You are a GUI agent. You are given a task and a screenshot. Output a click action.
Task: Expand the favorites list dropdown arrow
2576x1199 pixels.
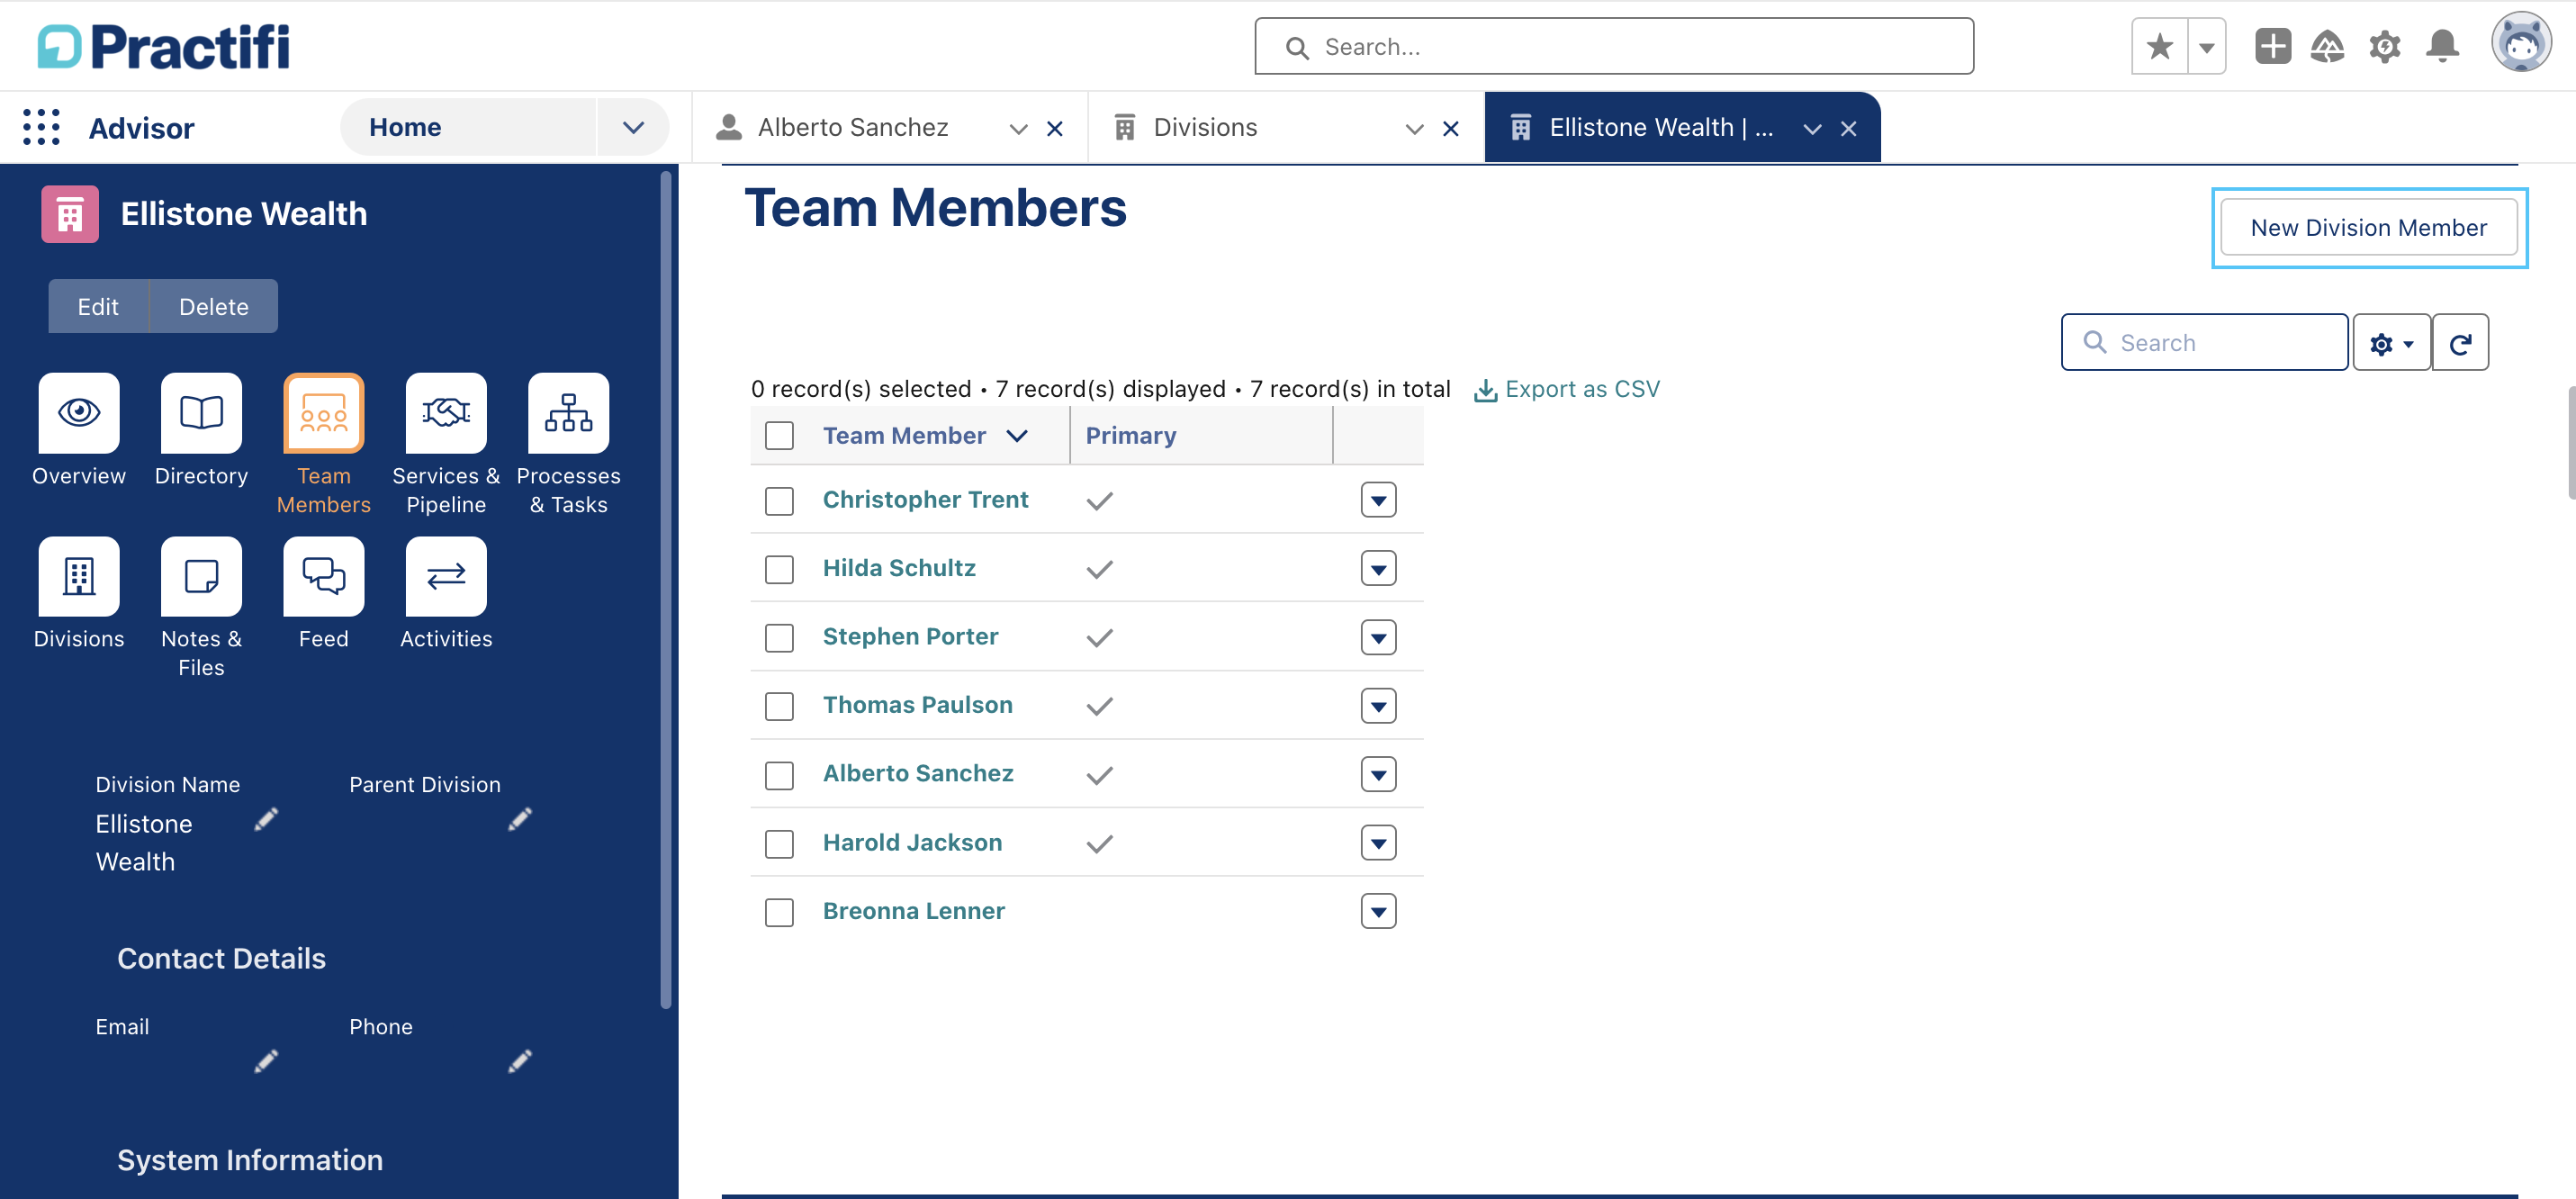pyautogui.click(x=2206, y=46)
